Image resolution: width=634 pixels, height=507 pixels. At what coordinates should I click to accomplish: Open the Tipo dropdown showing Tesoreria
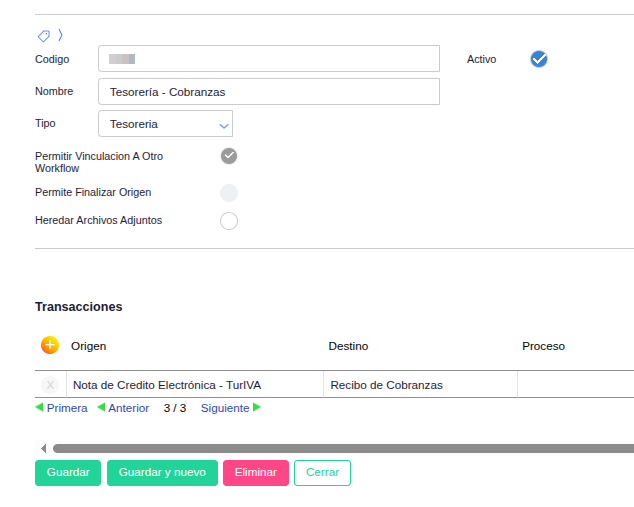166,124
